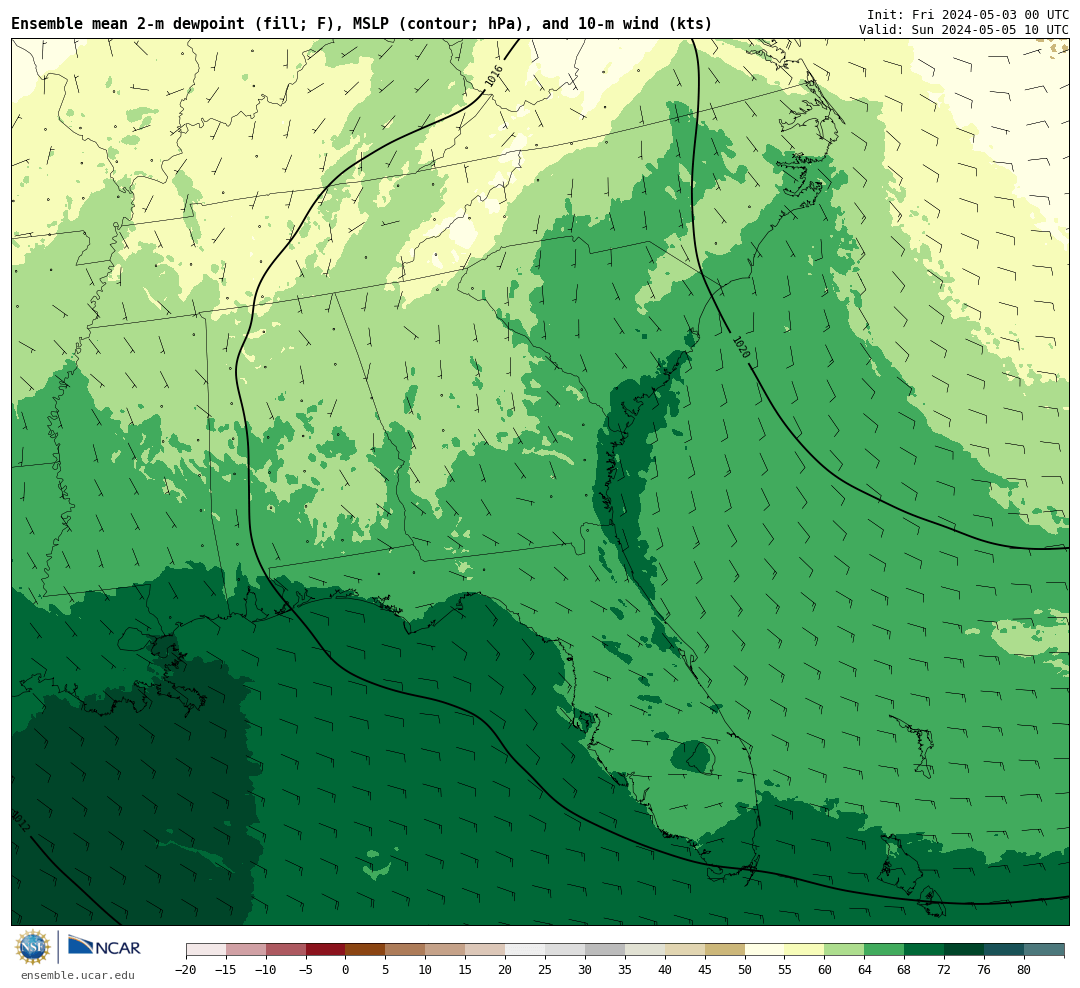The width and height of the screenshot is (1080, 988).
Task: Pick the khaki swatch between 45 and 50
Action: coord(725,950)
